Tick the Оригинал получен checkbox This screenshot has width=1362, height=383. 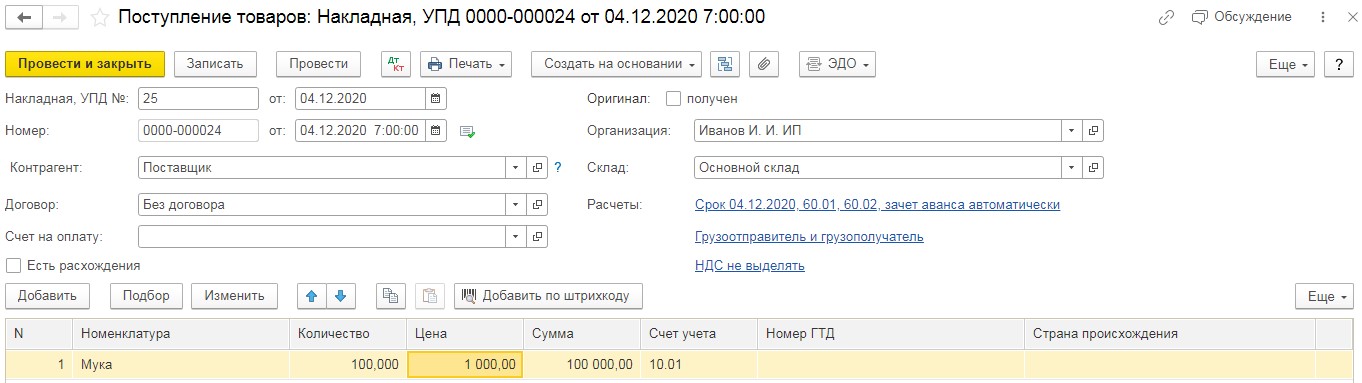(x=673, y=98)
